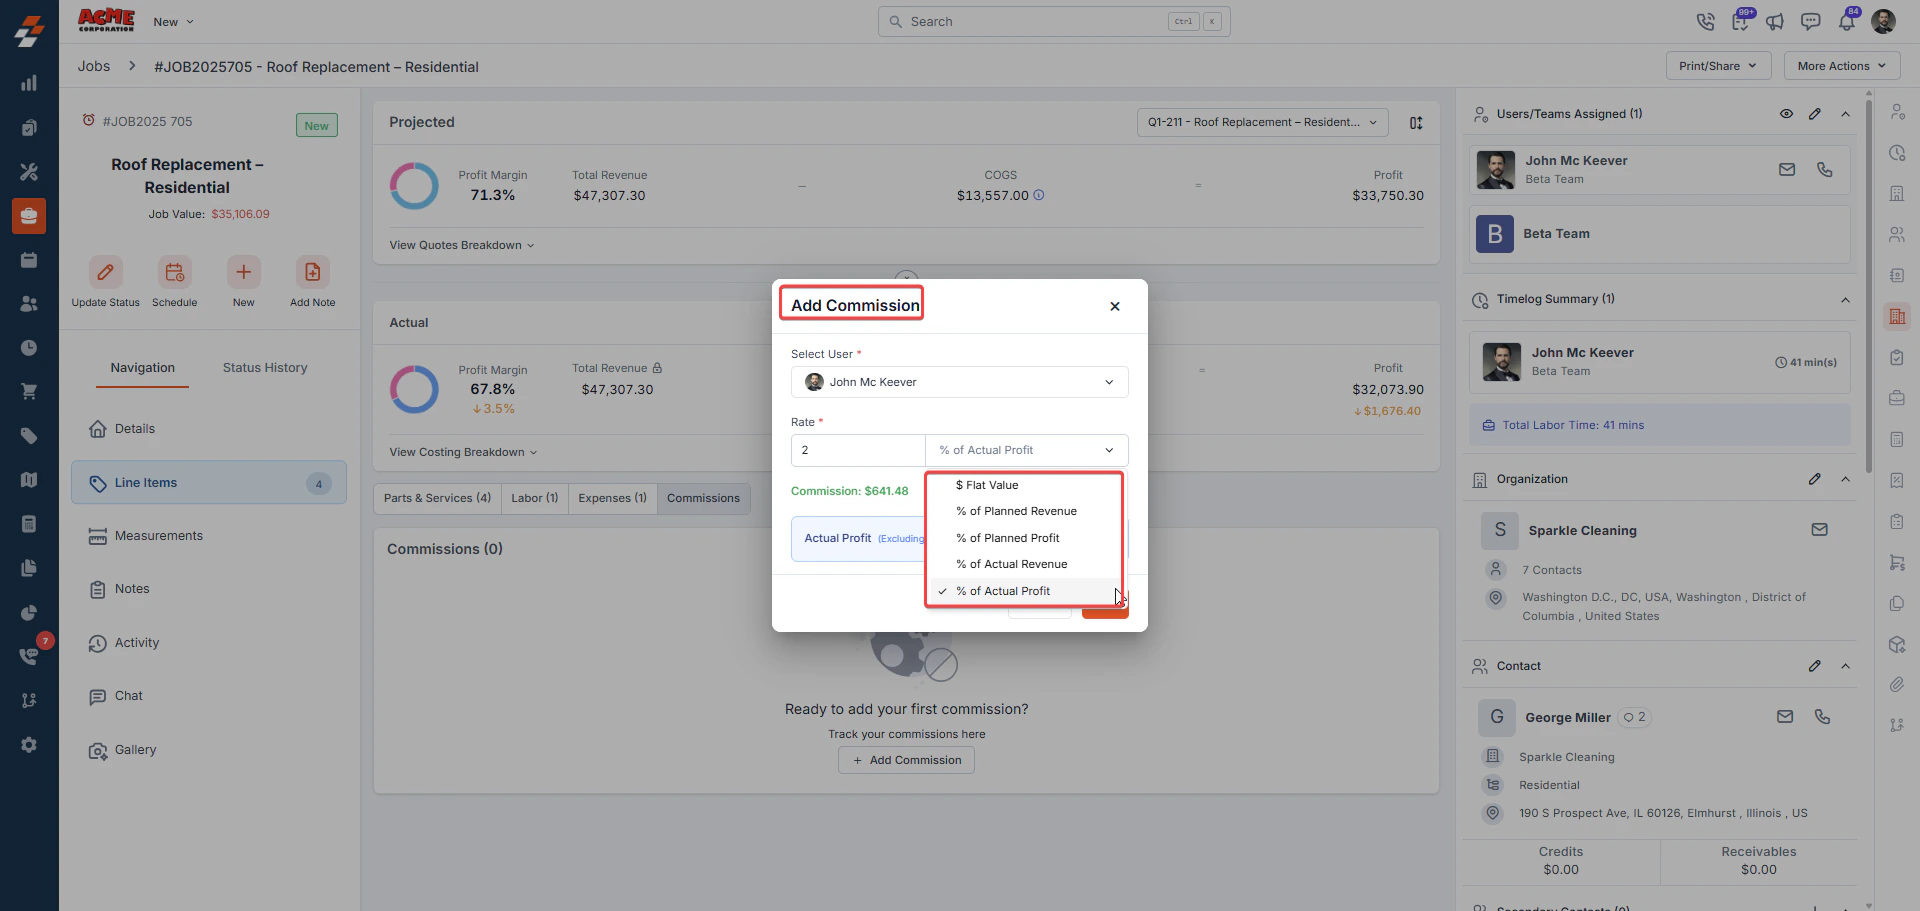
Task: Email George Miller via envelope icon
Action: (x=1785, y=717)
